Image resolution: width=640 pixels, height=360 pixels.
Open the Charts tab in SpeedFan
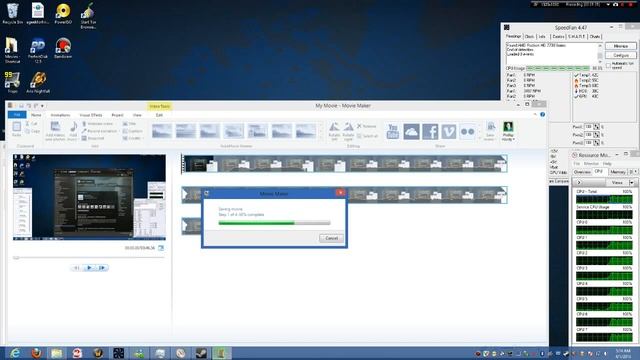tap(595, 37)
